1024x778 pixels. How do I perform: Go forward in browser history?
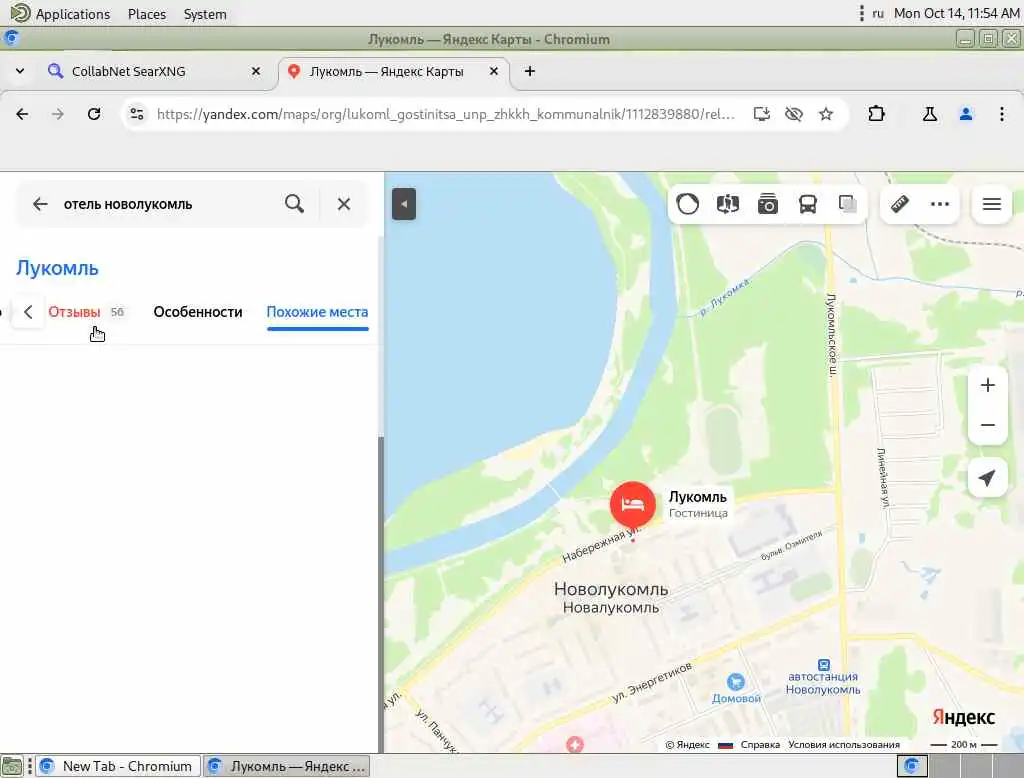pos(58,114)
